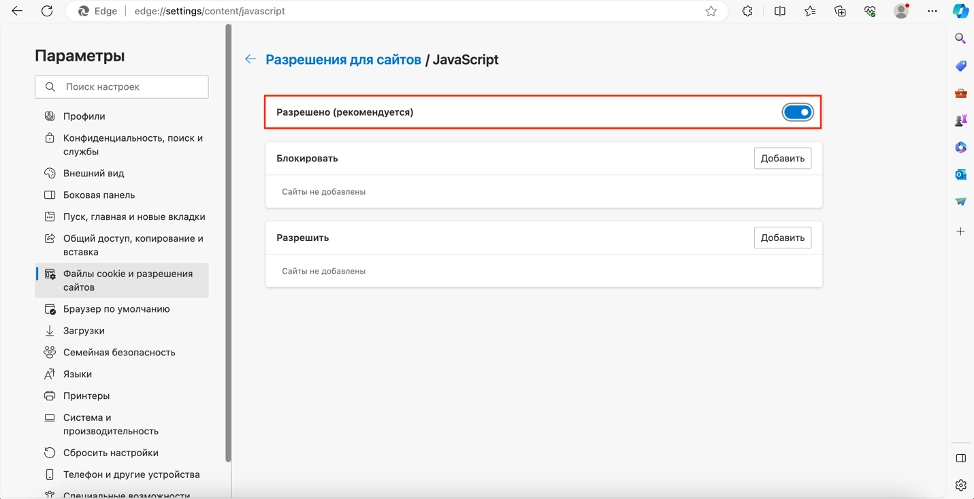Screen dimensions: 974x499
Task: Open the split screen icon in the toolbar
Action: tap(780, 11)
